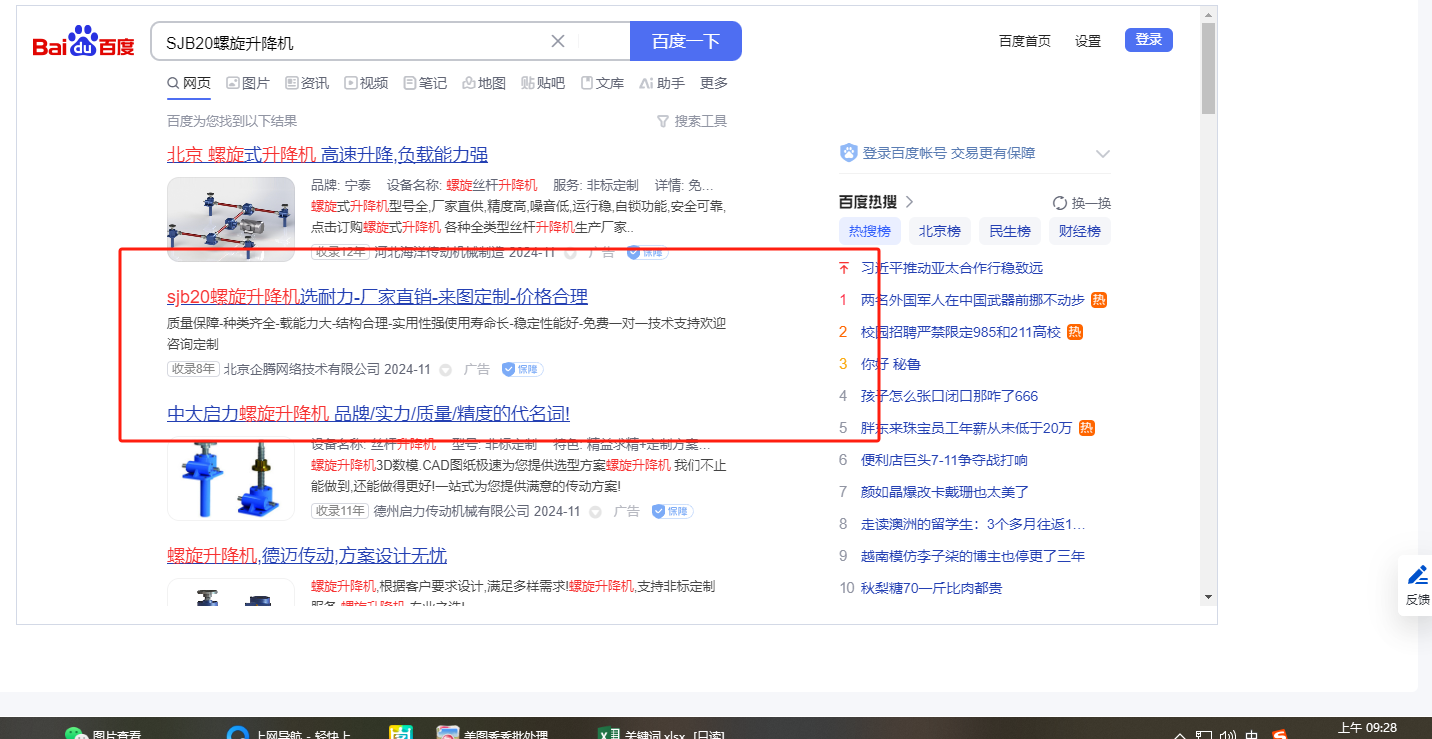Screen dimensions: 1432x739
Task: Select the 财经榜 hot list tab
Action: click(x=1079, y=231)
